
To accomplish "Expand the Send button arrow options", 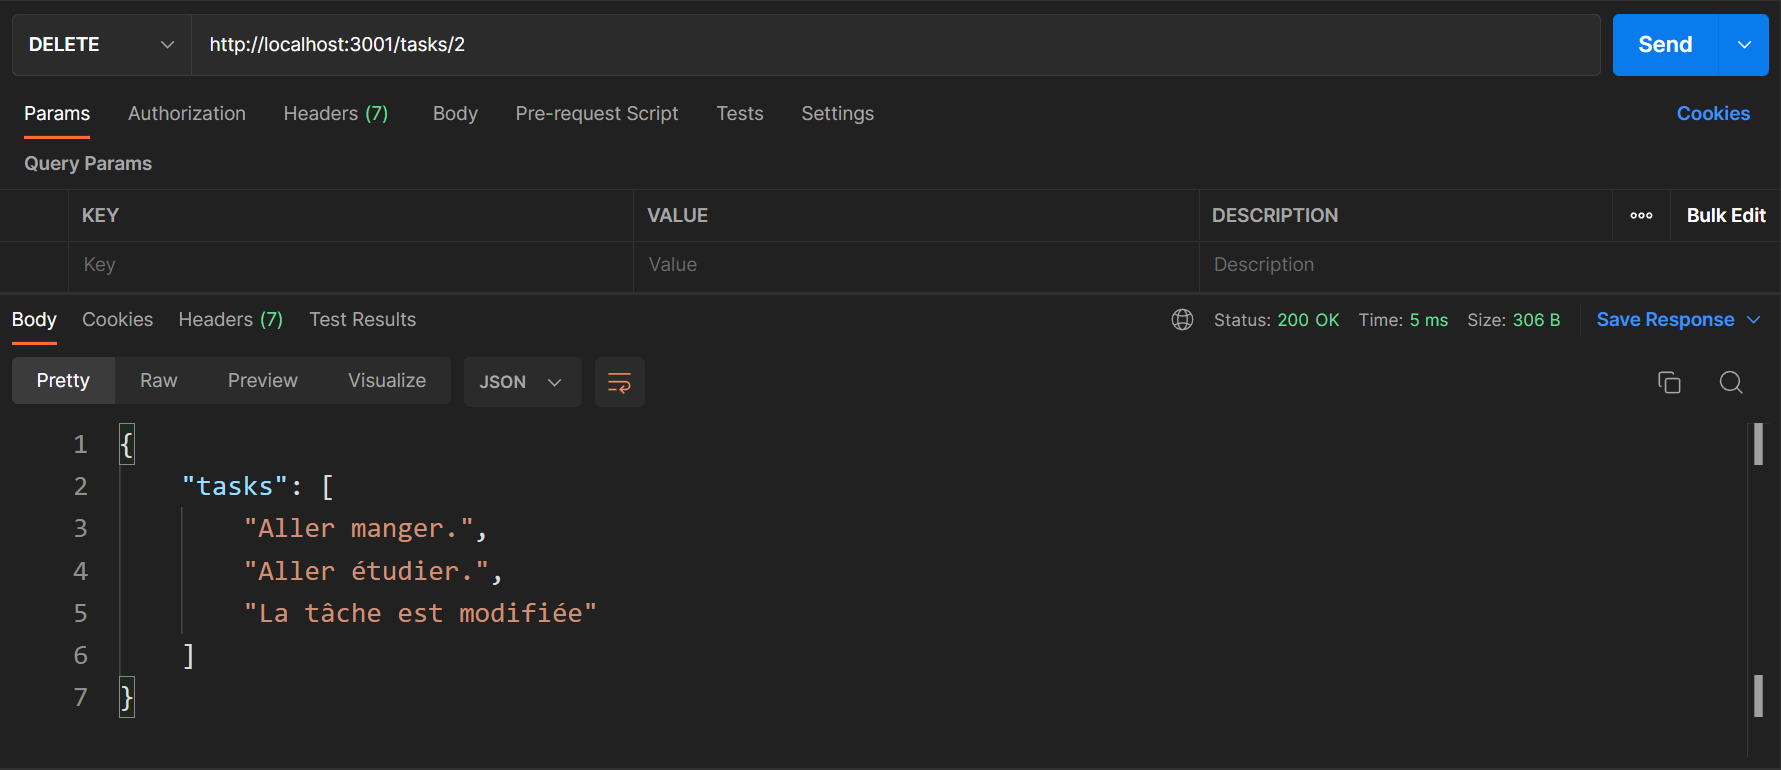I will [x=1744, y=45].
